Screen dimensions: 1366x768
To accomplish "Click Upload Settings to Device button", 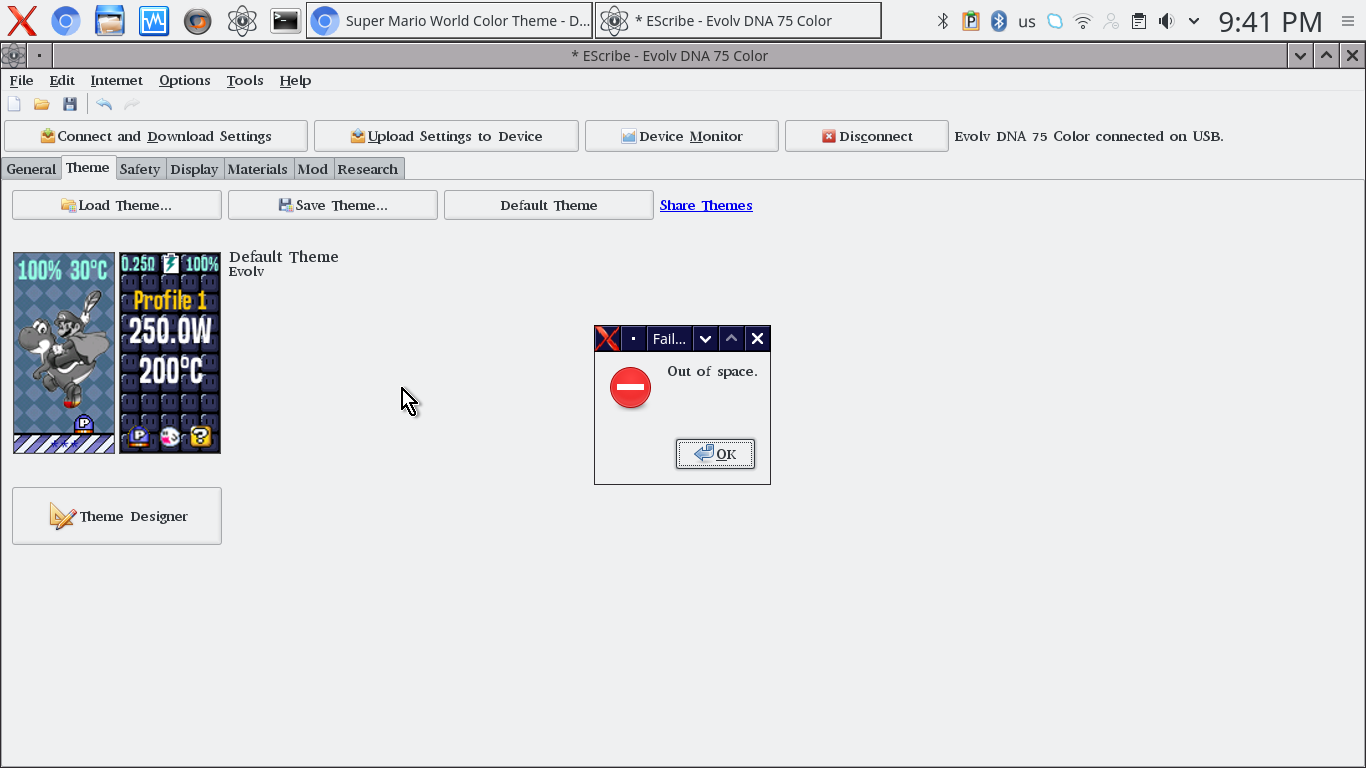I will (446, 136).
